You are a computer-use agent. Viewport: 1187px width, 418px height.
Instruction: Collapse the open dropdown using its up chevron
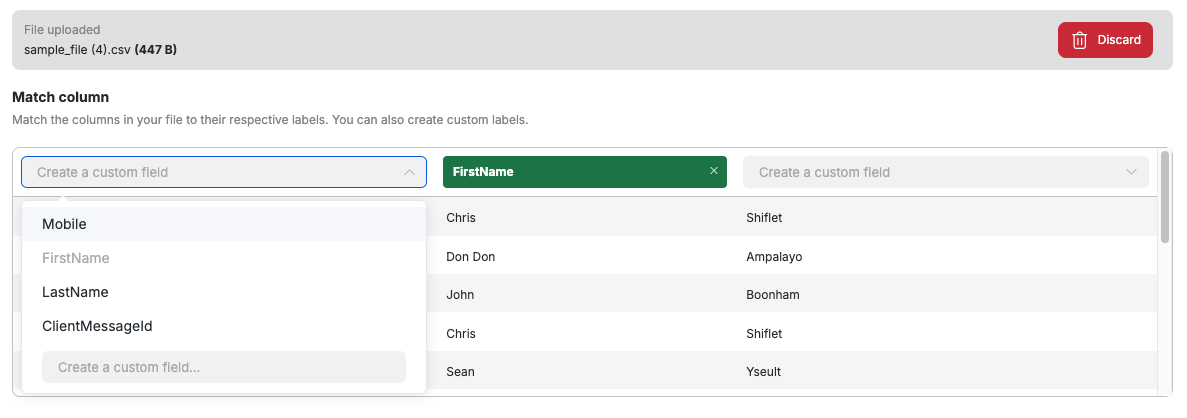click(409, 172)
